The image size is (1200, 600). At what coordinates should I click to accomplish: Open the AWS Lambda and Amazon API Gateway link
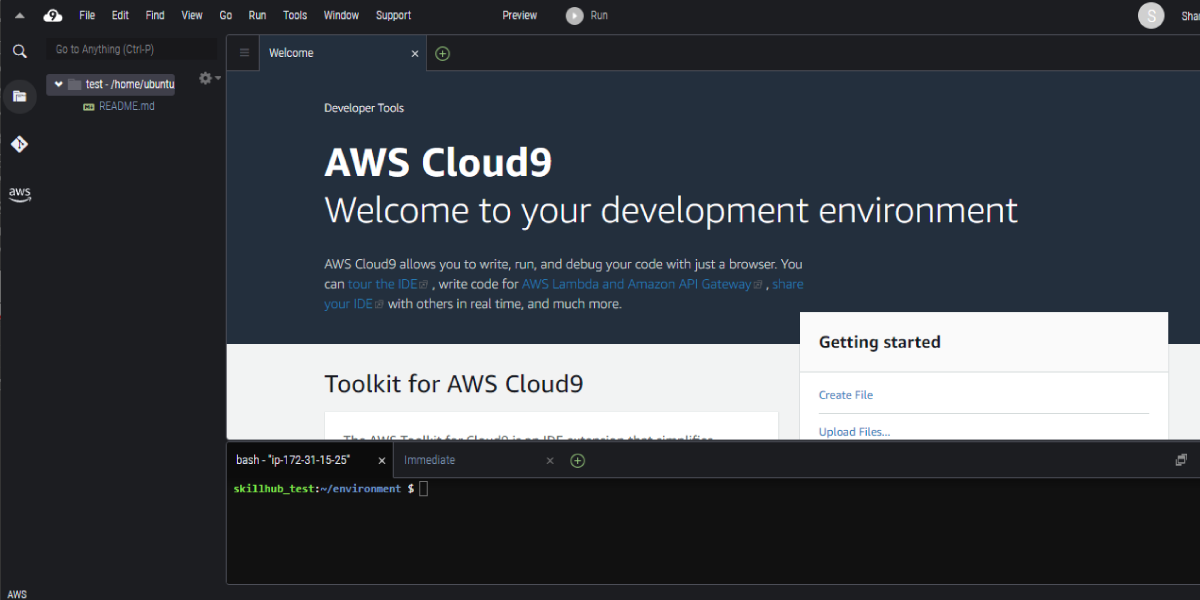click(x=642, y=284)
